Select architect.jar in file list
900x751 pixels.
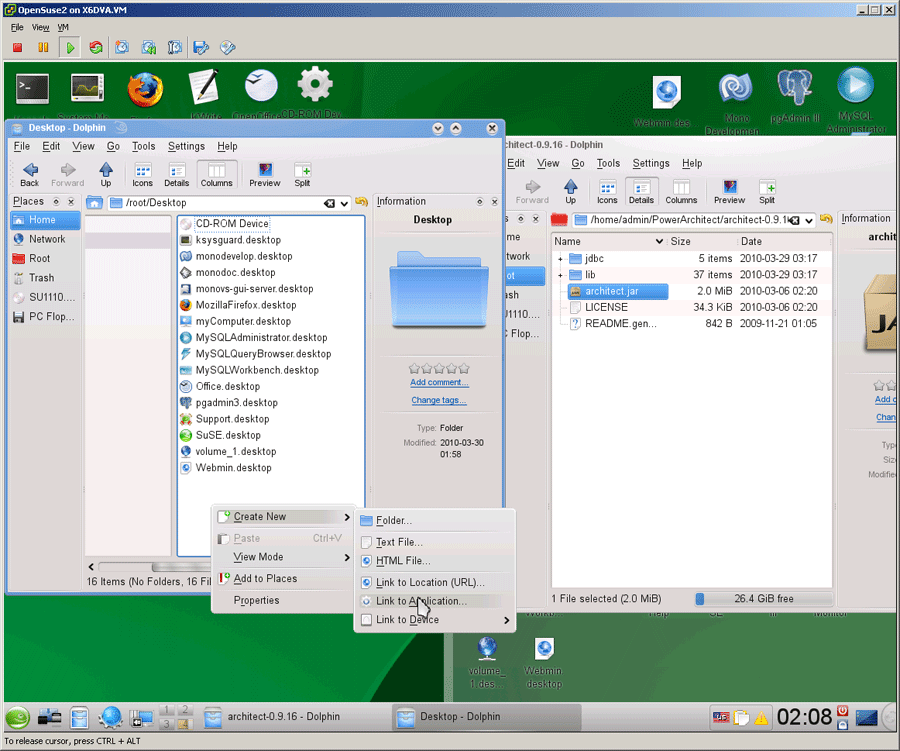[618, 291]
